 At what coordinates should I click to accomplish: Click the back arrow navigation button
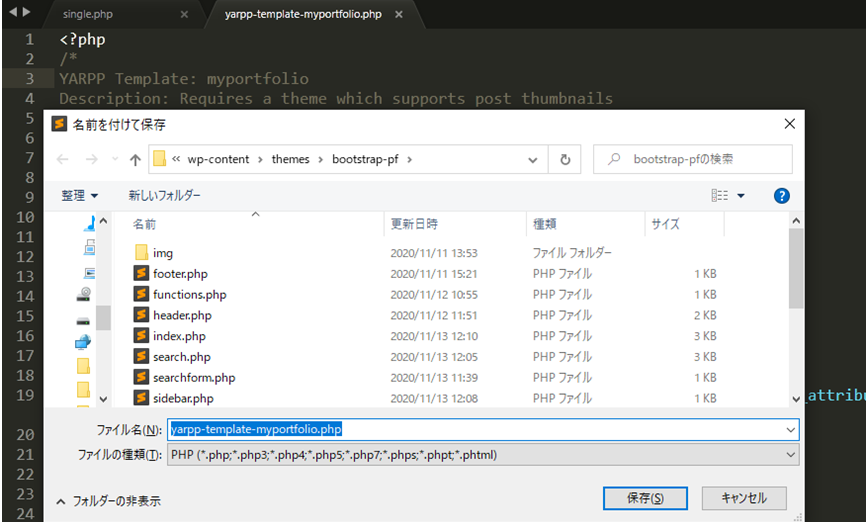pyautogui.click(x=63, y=159)
